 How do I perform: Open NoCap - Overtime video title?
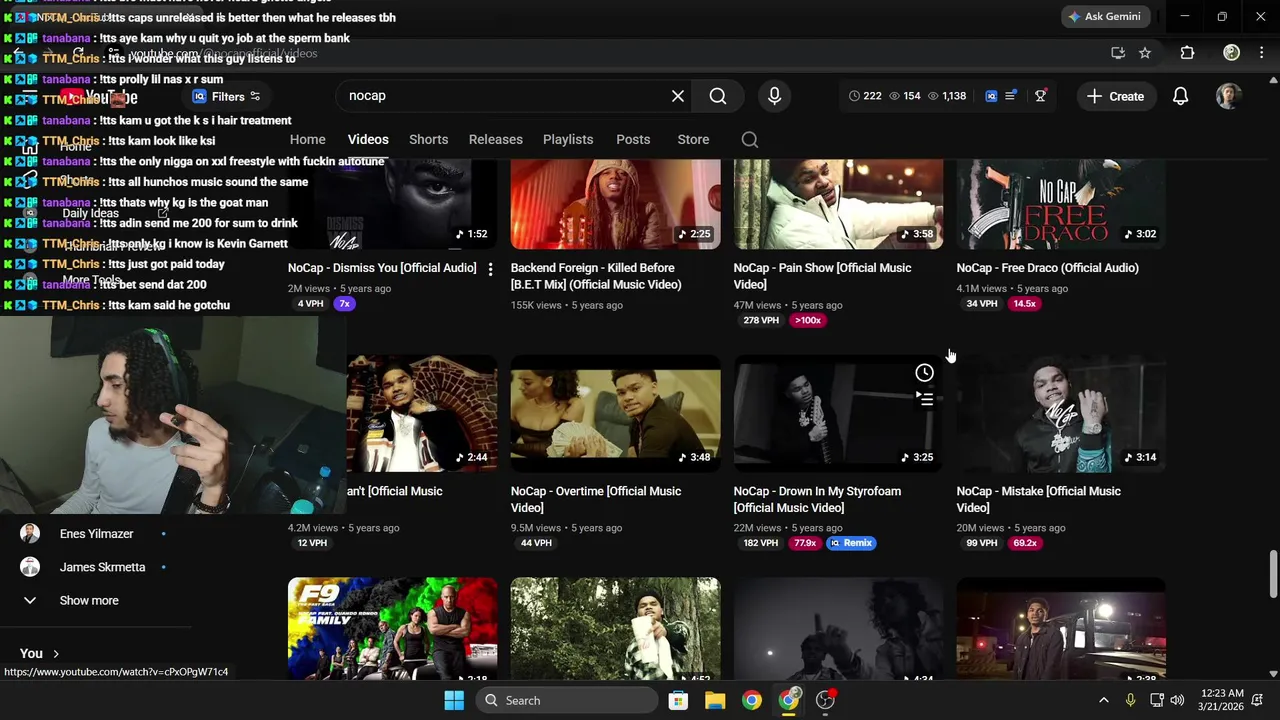point(596,499)
